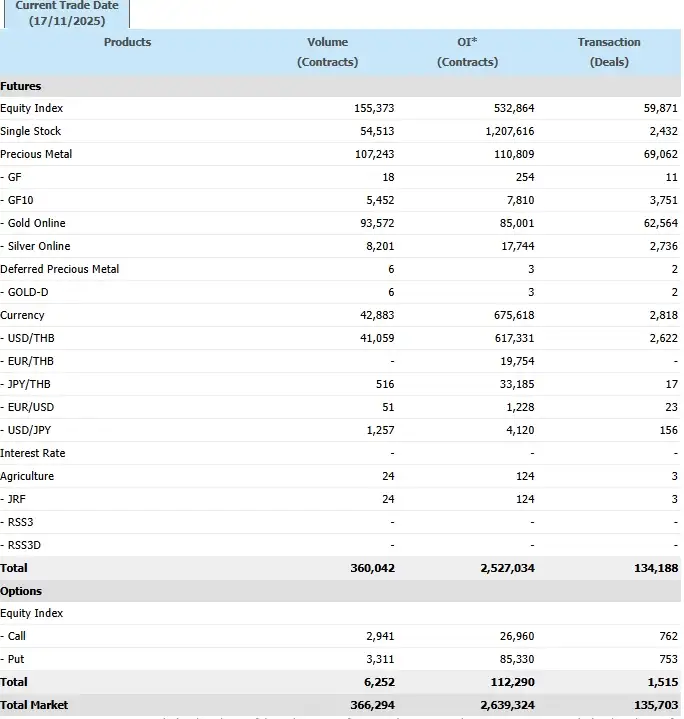This screenshot has width=684, height=719.
Task: Click the JPY/THB row label
Action: click(30, 384)
